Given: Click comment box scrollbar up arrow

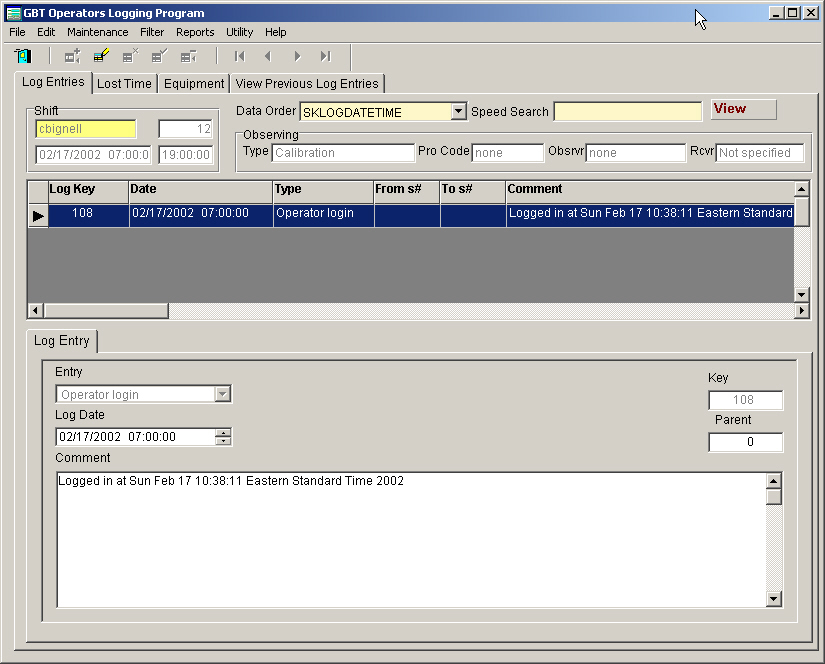Looking at the screenshot, I should pos(773,481).
